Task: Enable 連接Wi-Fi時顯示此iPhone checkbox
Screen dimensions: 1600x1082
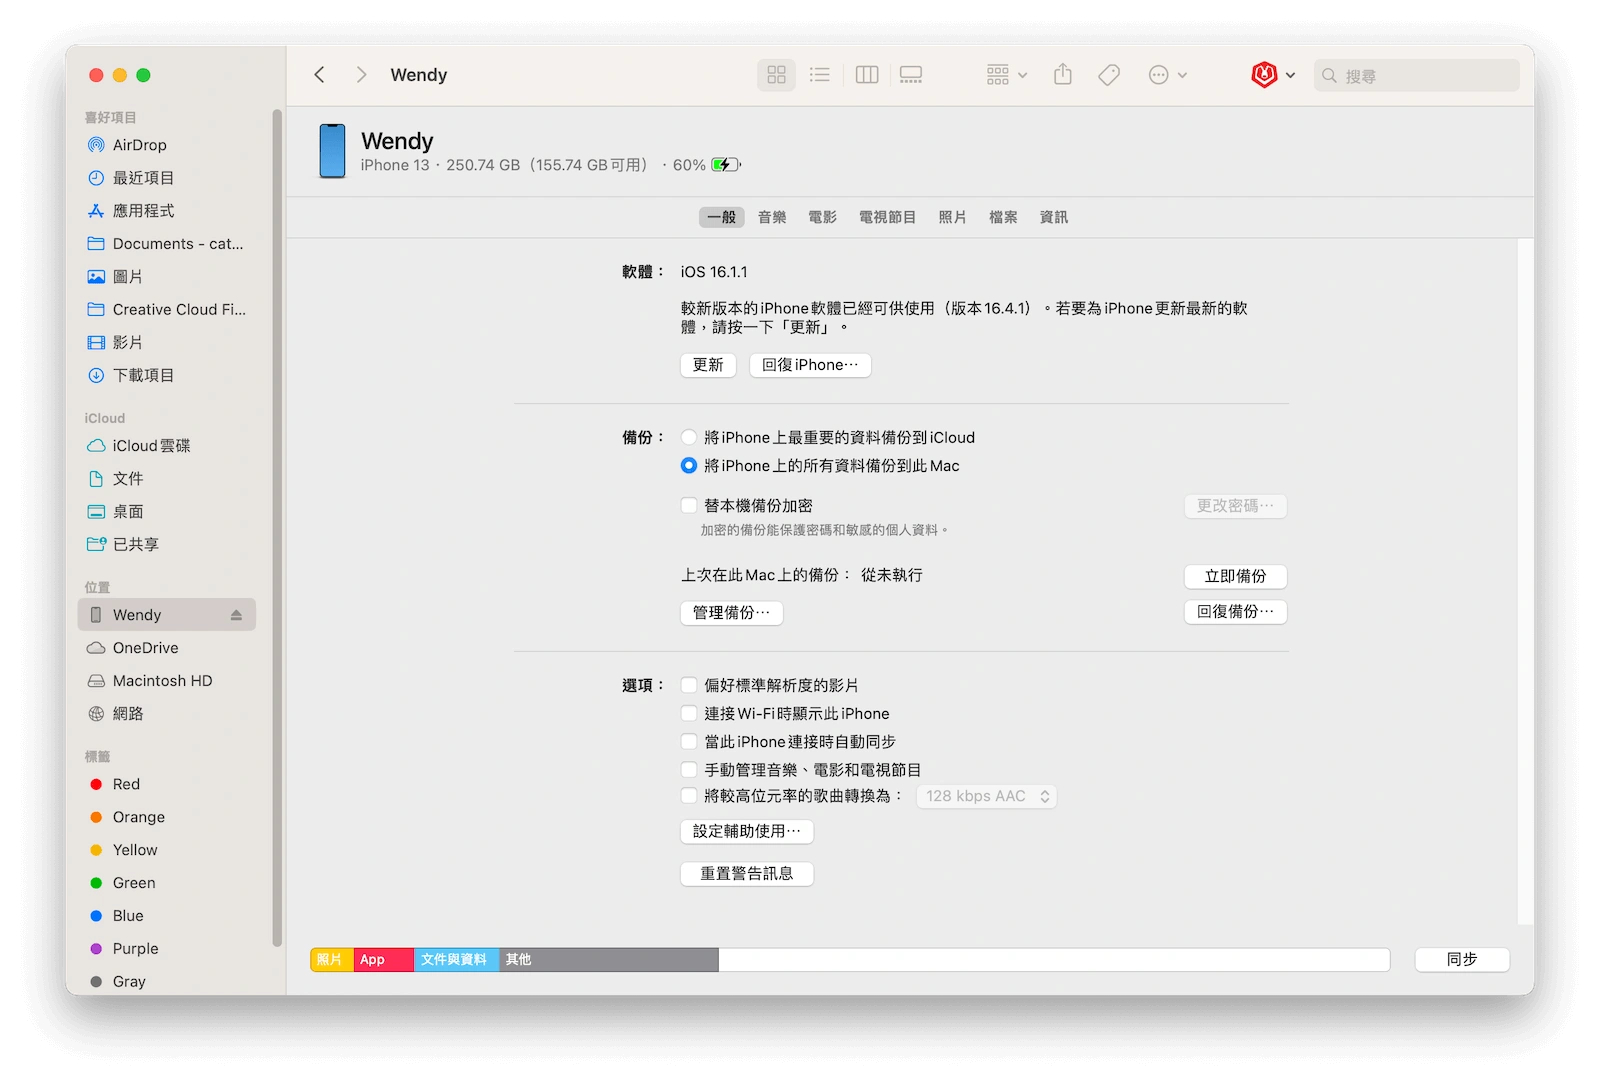Action: 689,713
